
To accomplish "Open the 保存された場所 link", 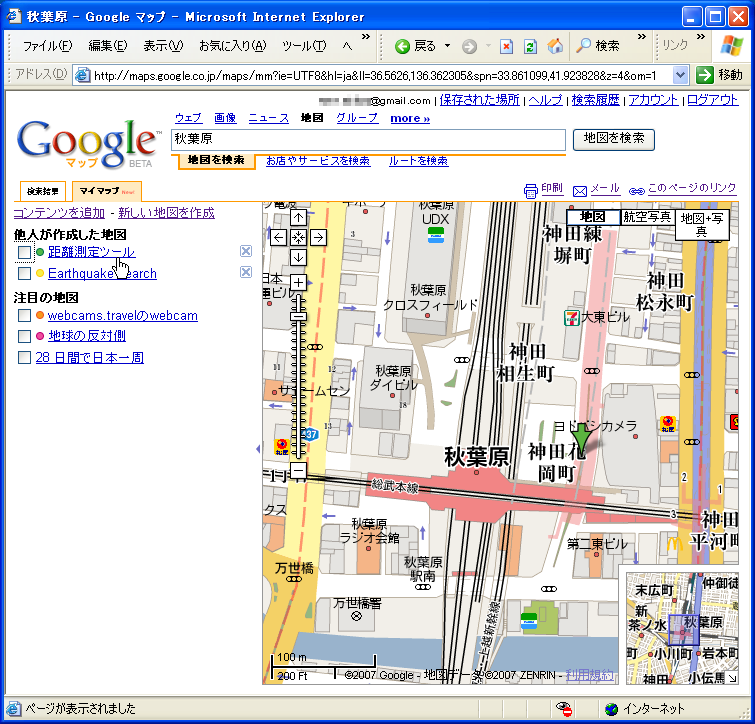I will click(x=479, y=100).
